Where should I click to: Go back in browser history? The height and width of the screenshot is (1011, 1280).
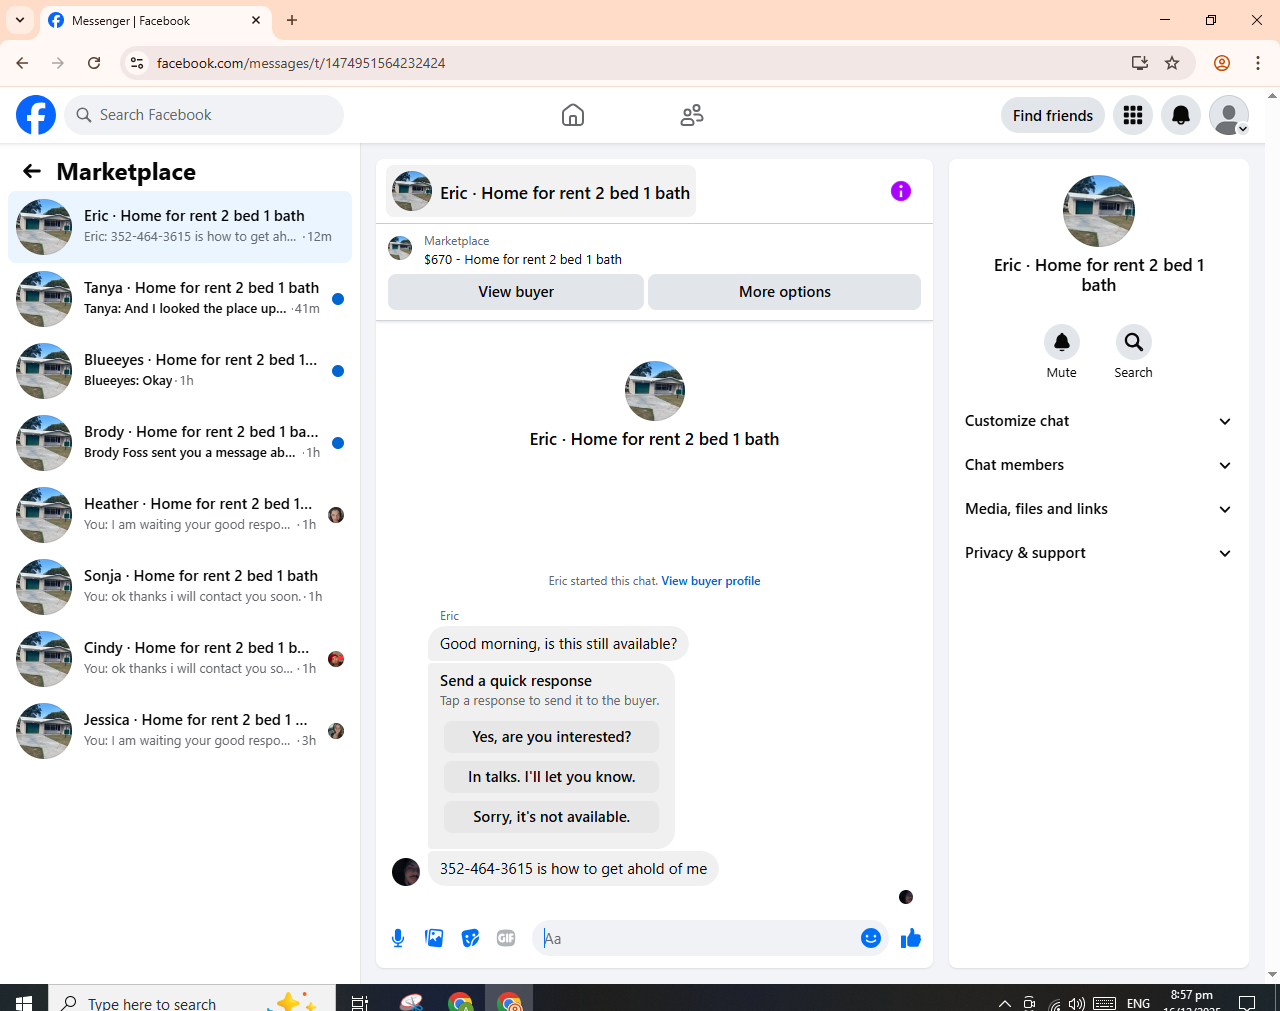22,63
